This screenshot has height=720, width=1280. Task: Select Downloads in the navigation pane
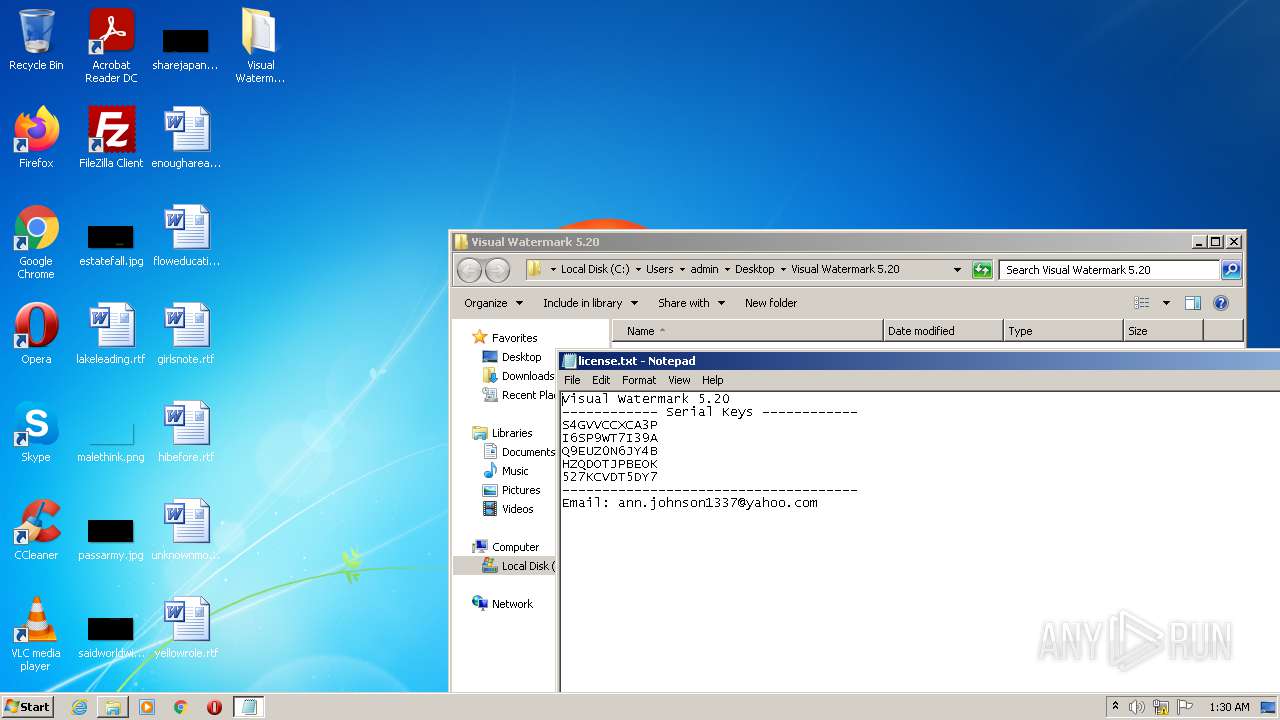tap(518, 376)
